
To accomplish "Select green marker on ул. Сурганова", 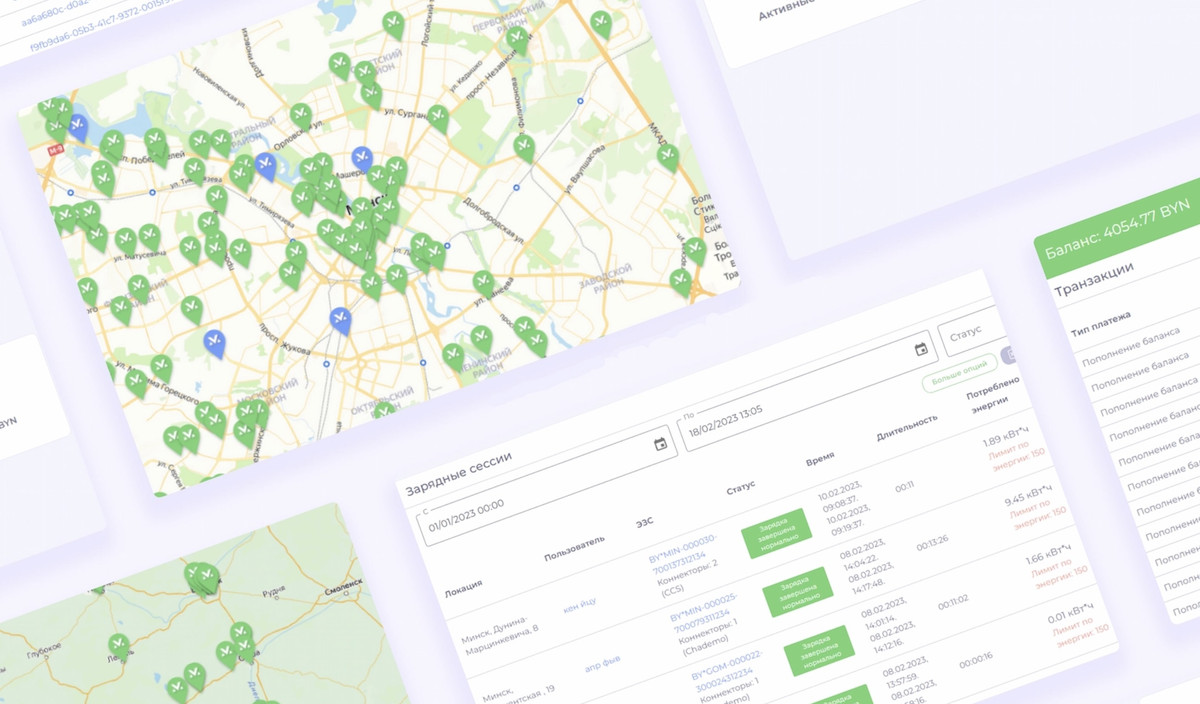I will point(438,119).
